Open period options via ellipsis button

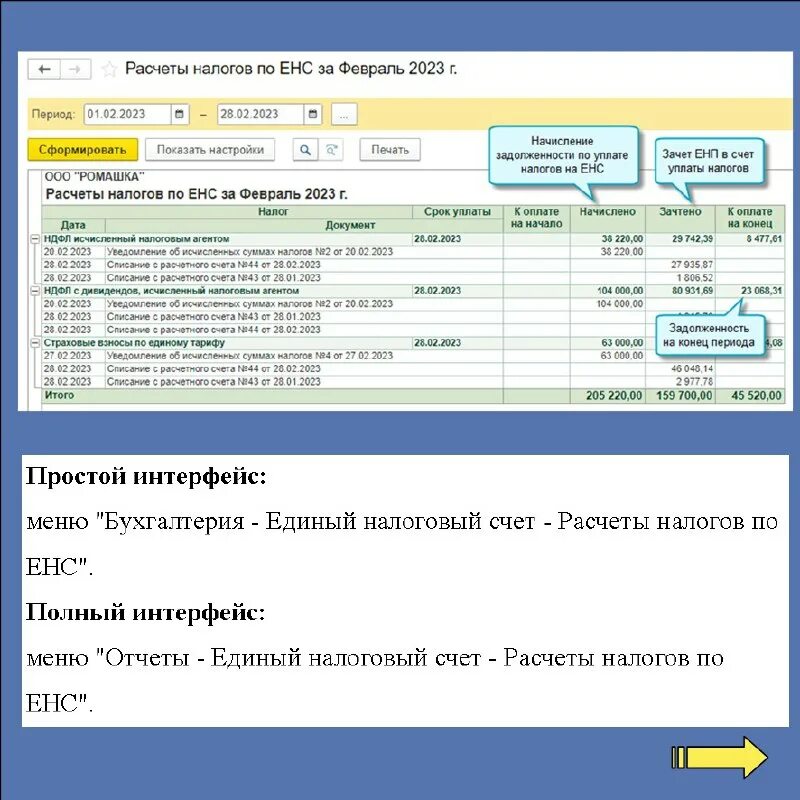(x=344, y=114)
